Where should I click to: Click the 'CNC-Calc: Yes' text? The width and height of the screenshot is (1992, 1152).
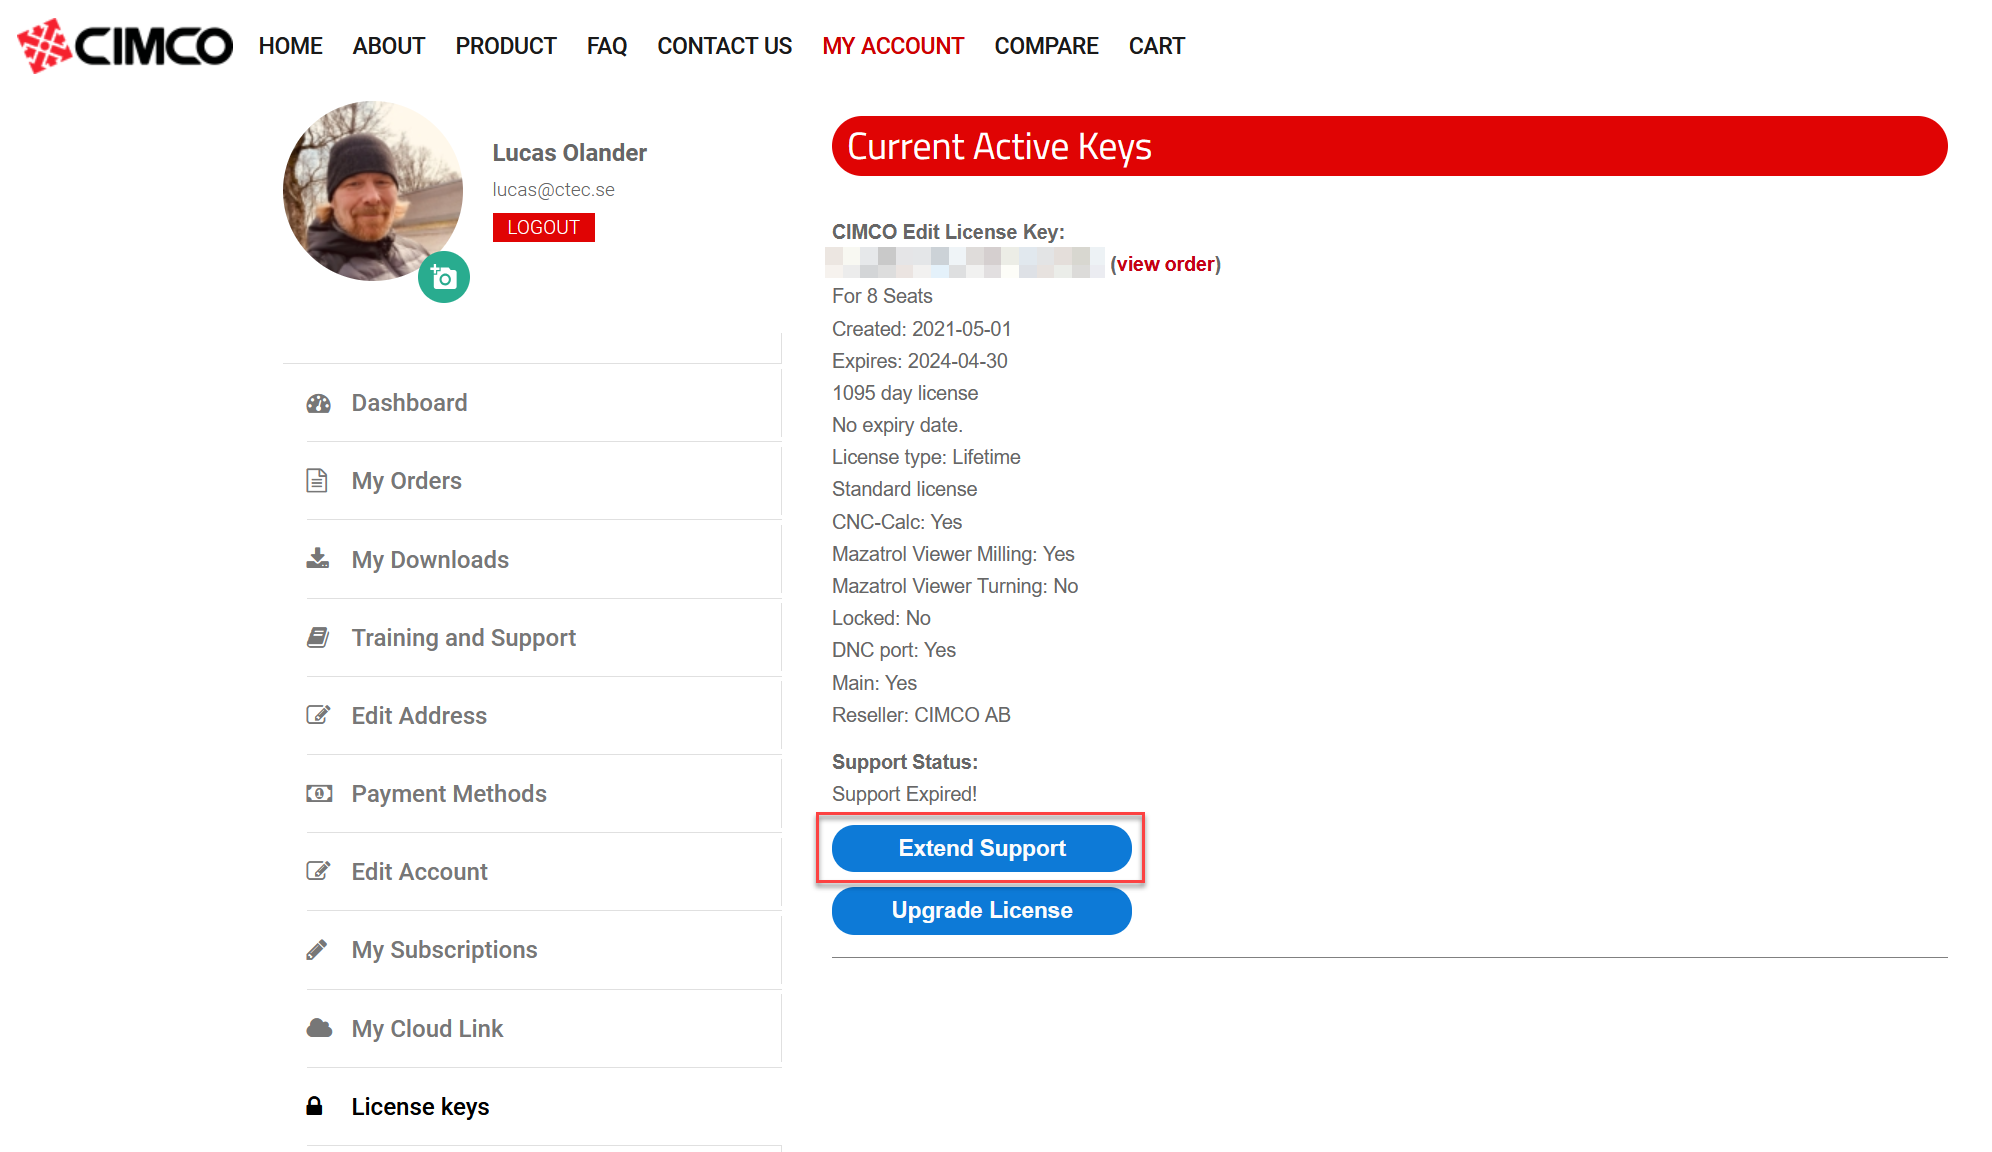point(897,522)
